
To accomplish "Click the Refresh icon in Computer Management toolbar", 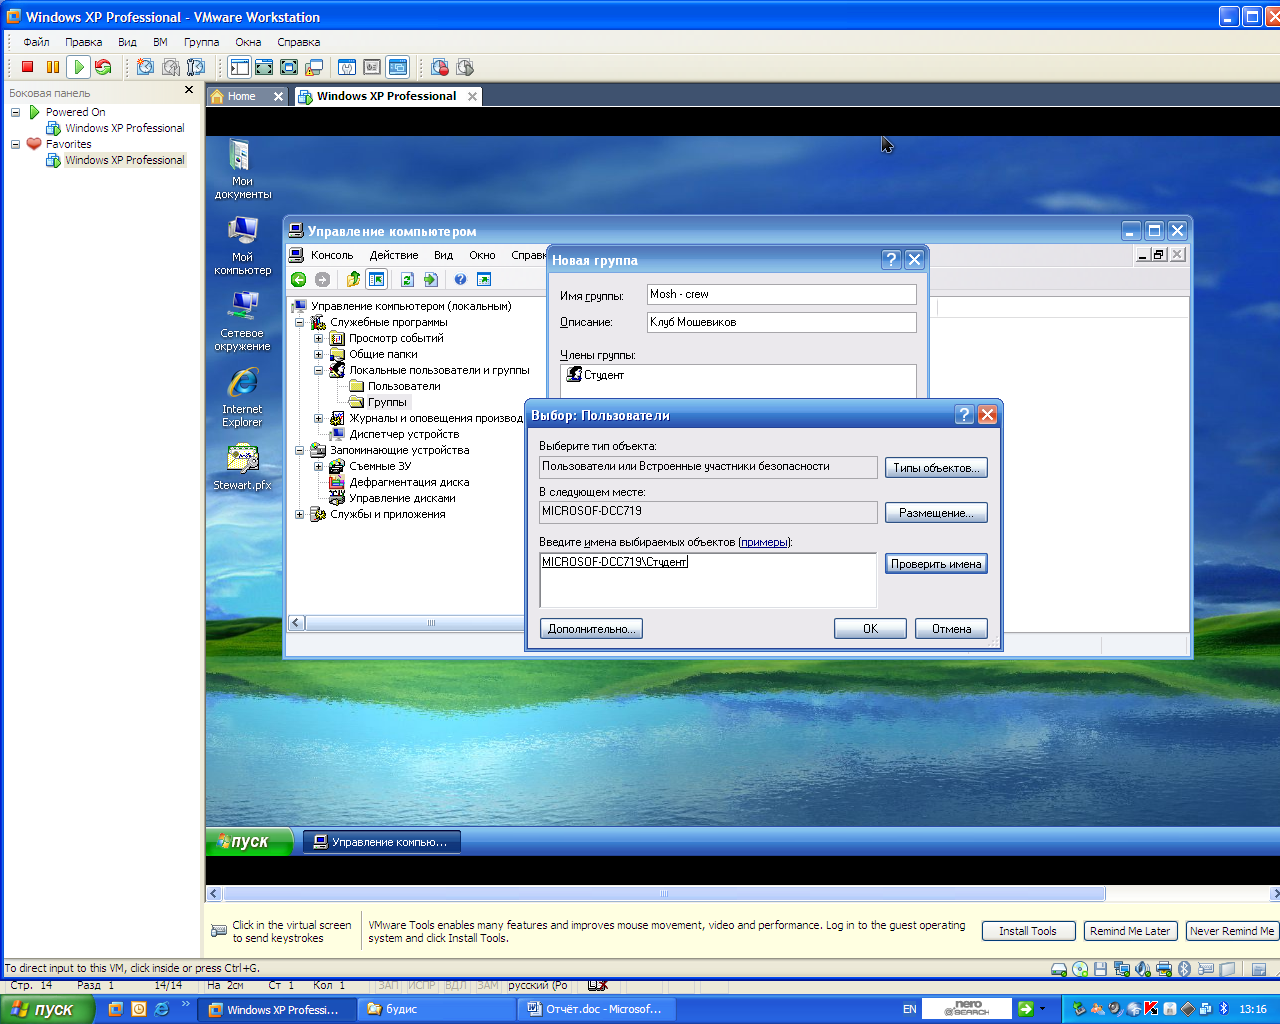I will point(407,280).
